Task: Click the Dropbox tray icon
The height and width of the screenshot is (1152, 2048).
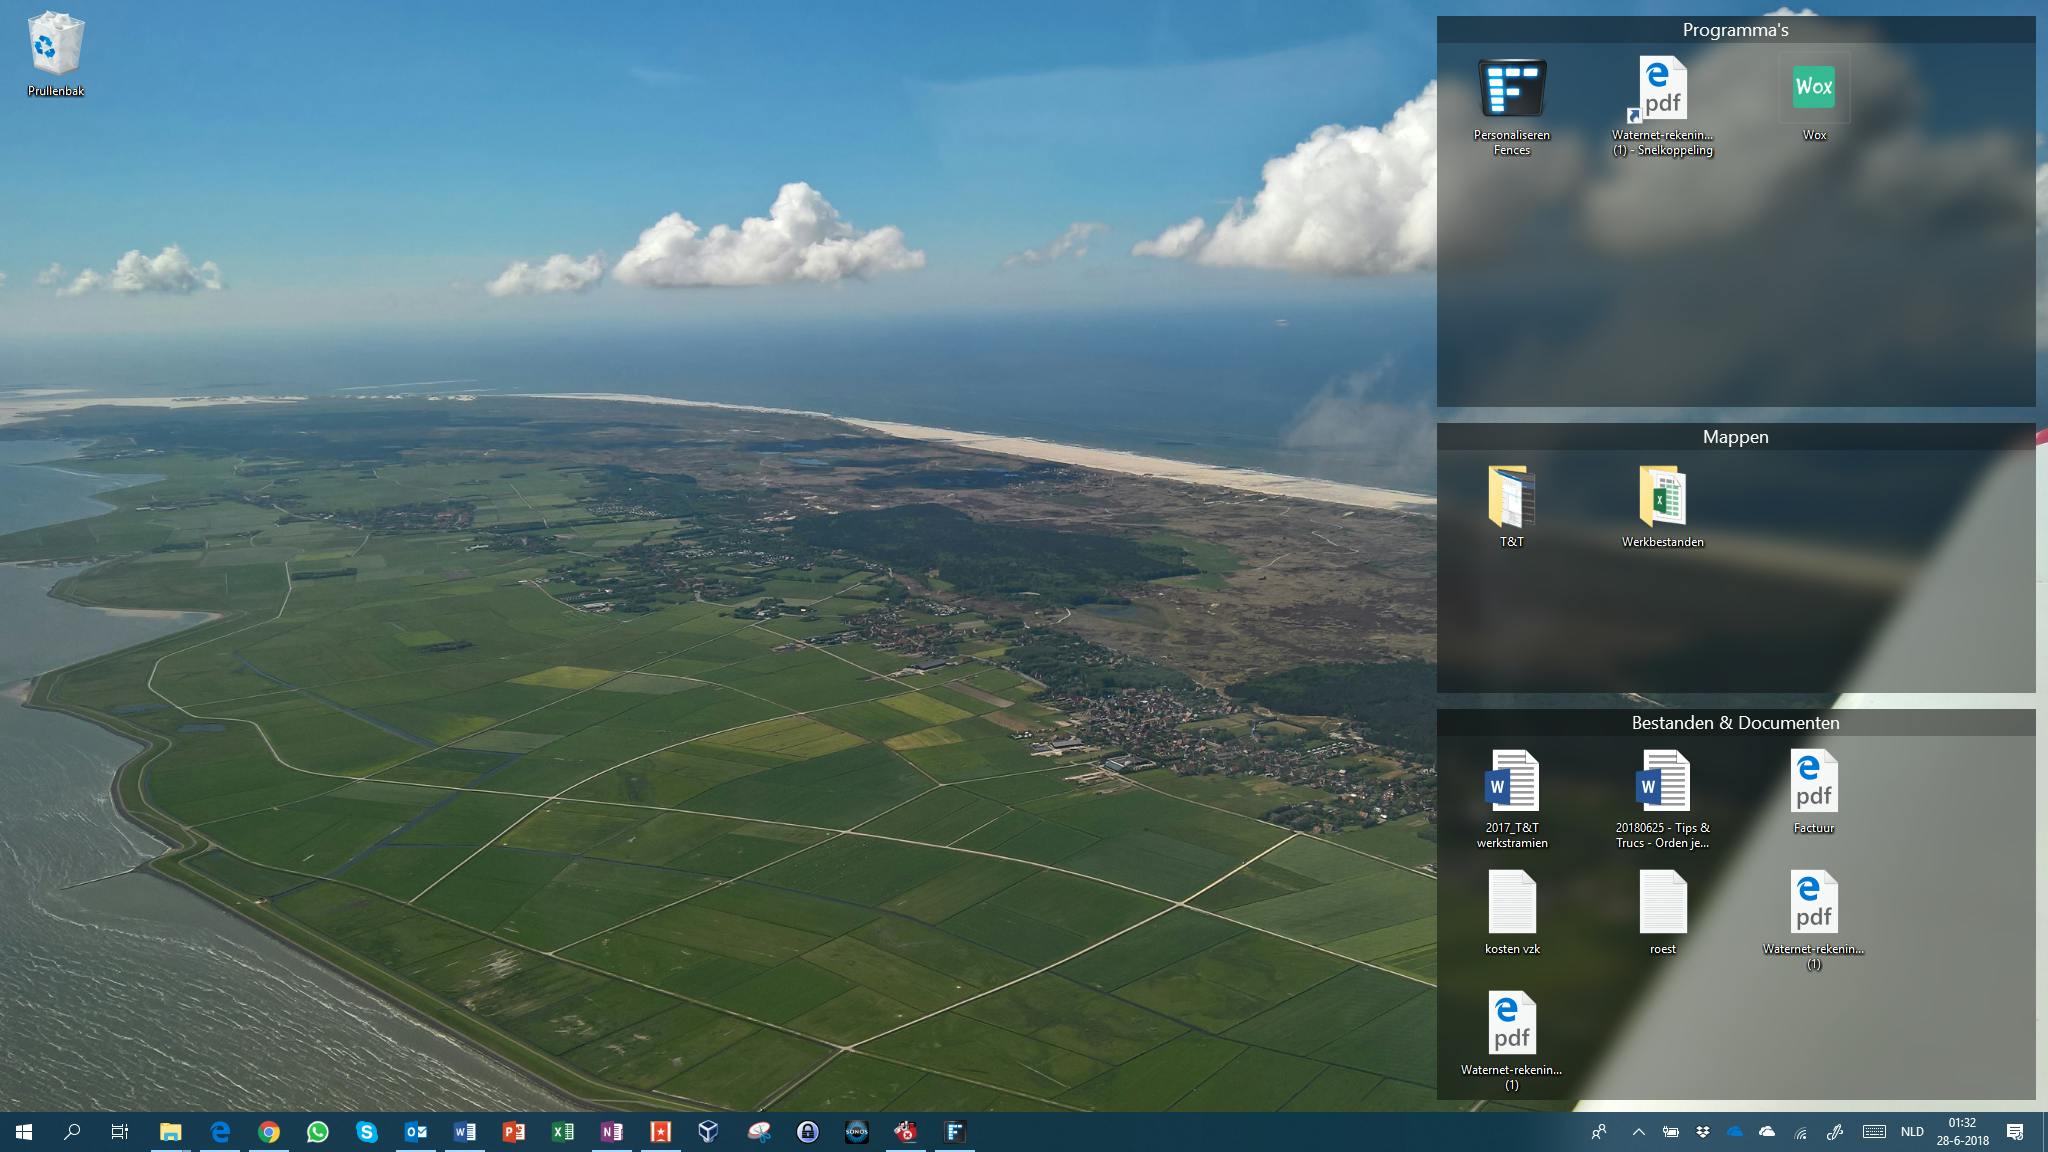Action: coord(1702,1132)
